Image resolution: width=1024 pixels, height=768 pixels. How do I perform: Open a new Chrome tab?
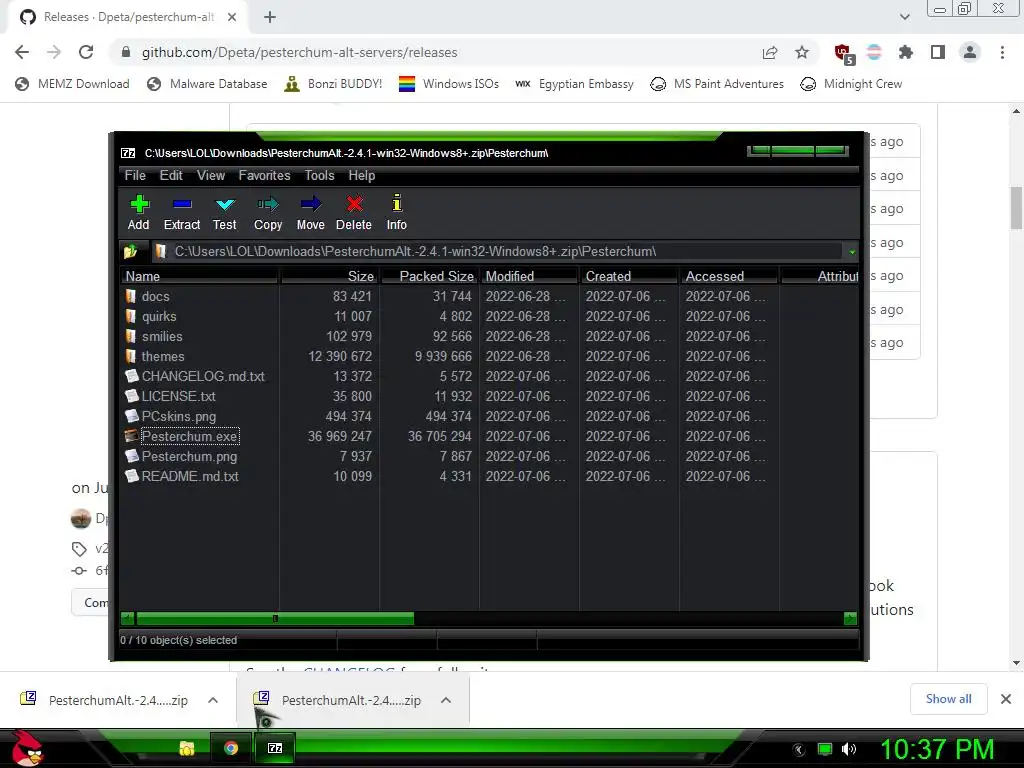(270, 18)
